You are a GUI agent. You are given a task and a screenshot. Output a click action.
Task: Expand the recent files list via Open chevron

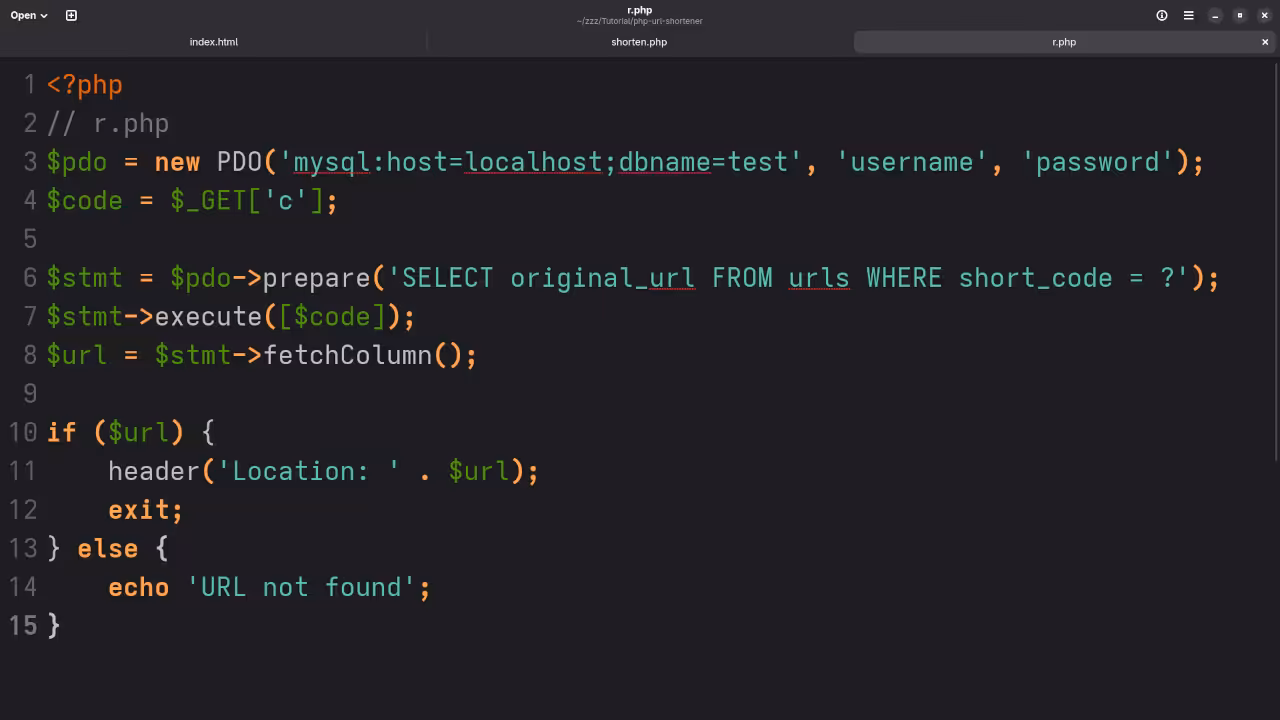click(x=42, y=15)
